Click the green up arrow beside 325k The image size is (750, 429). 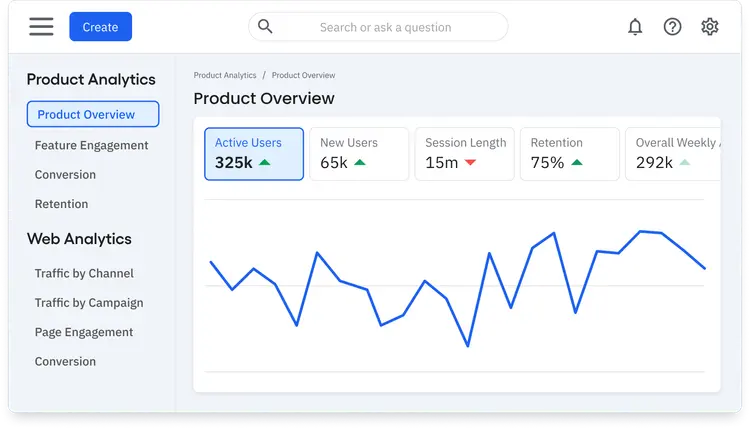pos(265,163)
